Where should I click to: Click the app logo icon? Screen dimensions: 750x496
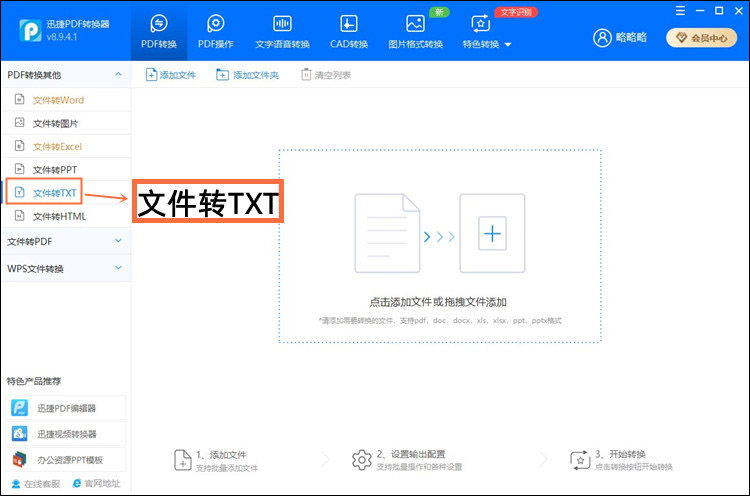coord(30,30)
